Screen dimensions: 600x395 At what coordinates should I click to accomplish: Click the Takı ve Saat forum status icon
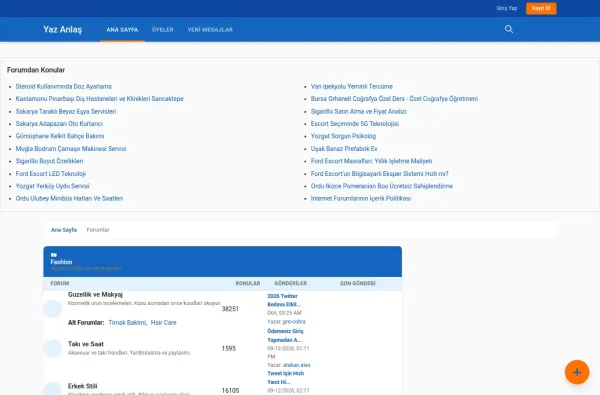coord(53,348)
